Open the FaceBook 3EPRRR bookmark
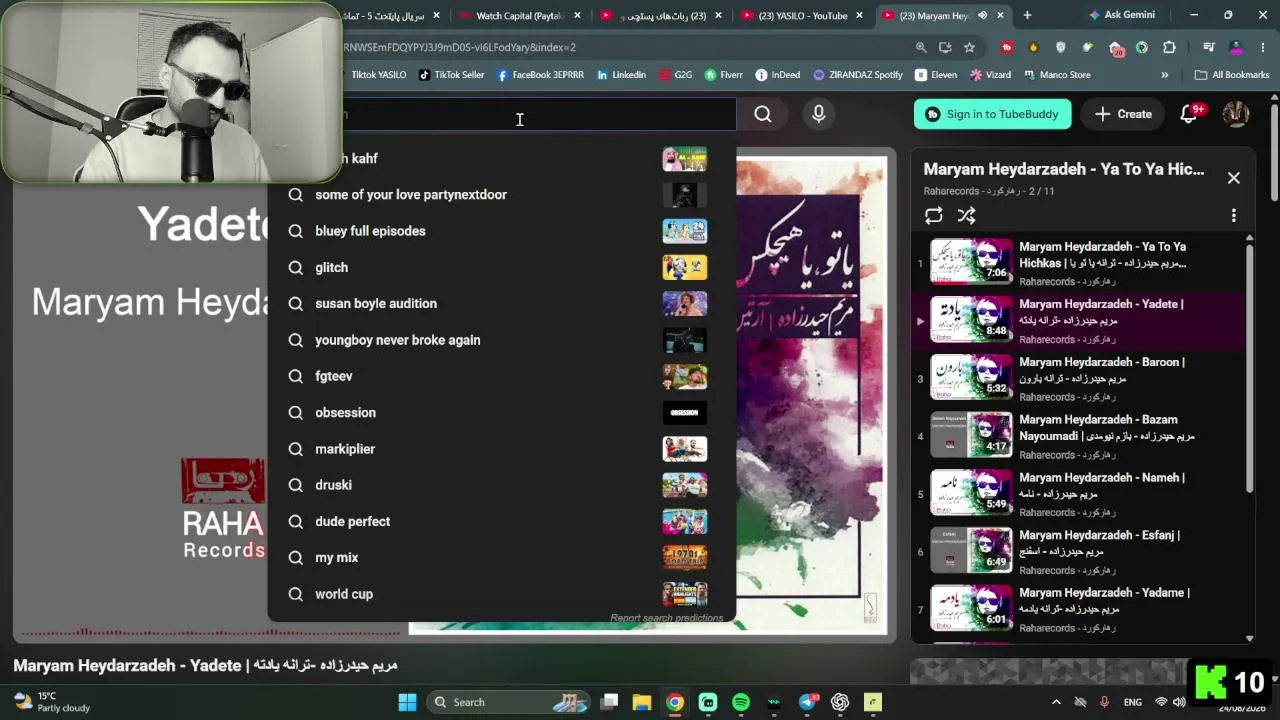 pos(540,75)
